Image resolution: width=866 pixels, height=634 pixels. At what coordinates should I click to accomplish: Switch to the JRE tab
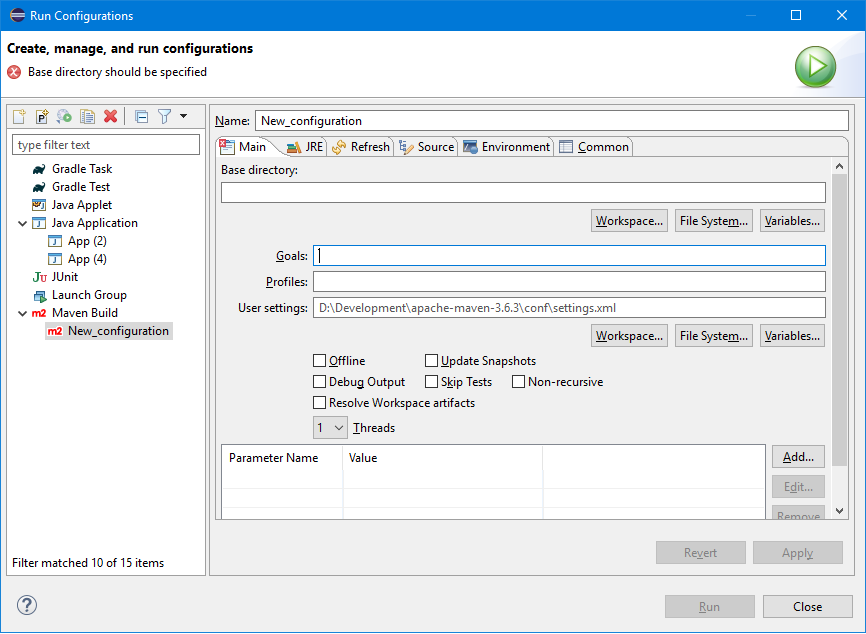(305, 147)
